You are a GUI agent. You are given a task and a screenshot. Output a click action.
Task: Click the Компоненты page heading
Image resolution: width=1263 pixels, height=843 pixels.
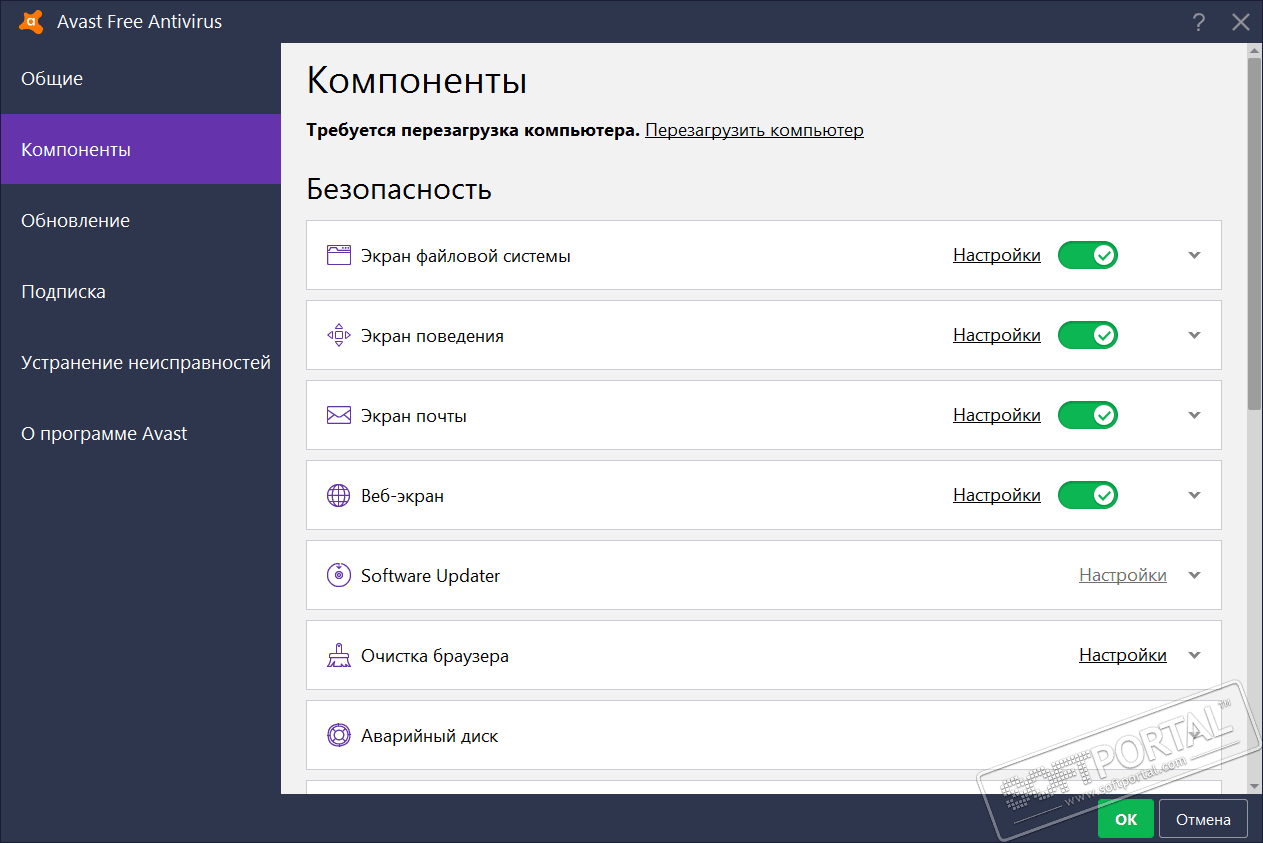417,81
